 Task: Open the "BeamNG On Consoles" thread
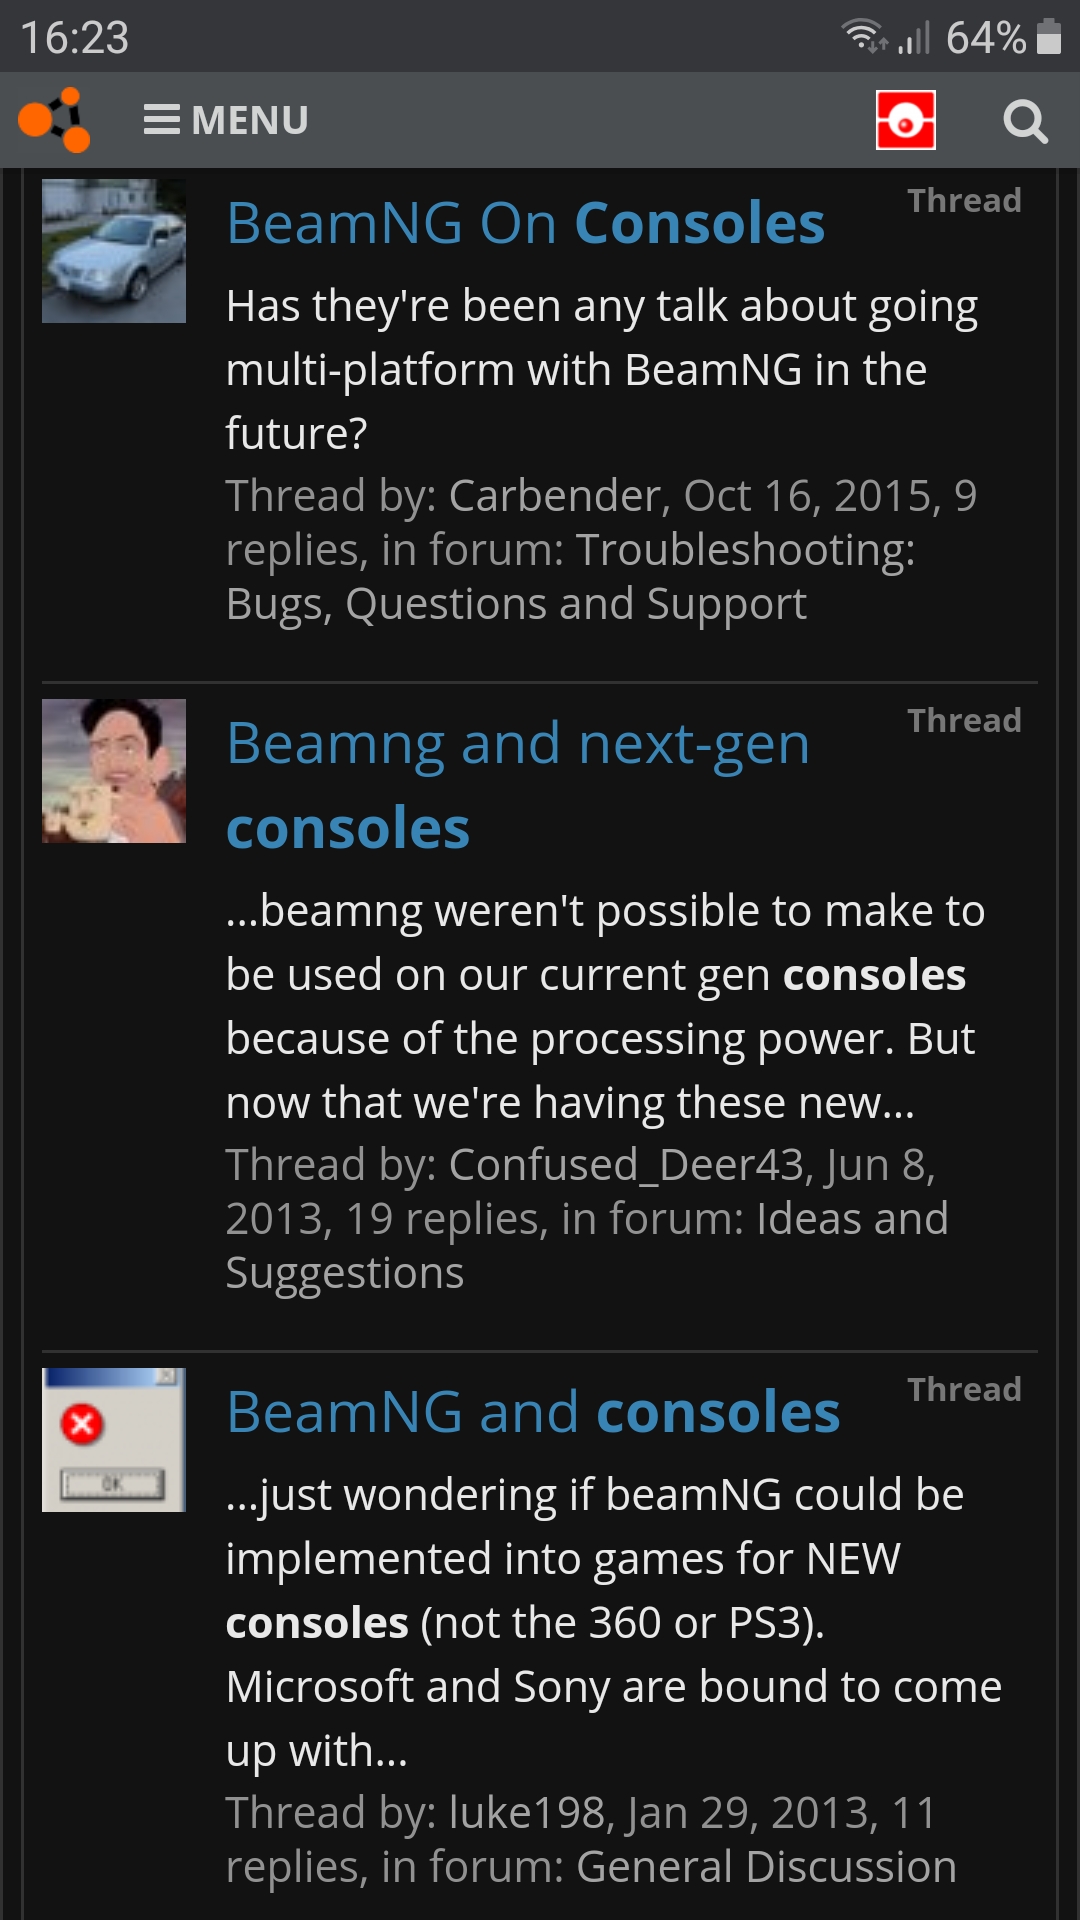(525, 223)
